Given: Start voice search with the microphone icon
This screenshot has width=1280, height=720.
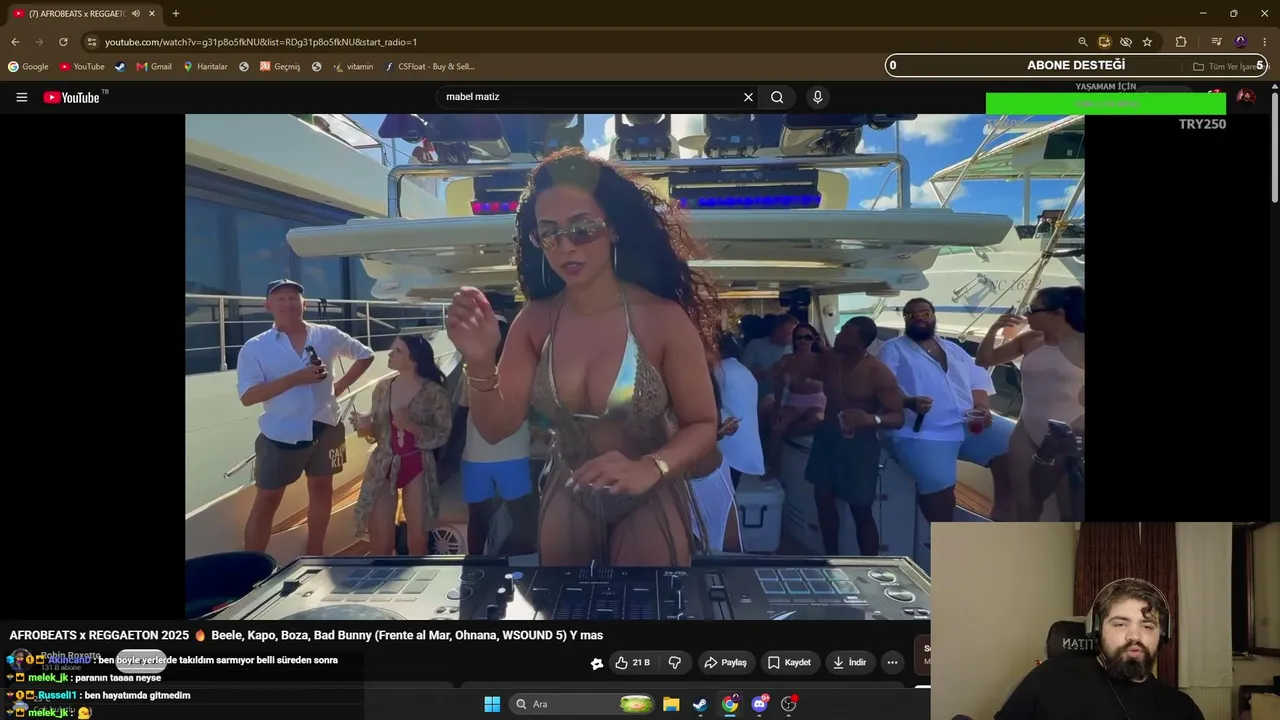Looking at the screenshot, I should (x=817, y=97).
